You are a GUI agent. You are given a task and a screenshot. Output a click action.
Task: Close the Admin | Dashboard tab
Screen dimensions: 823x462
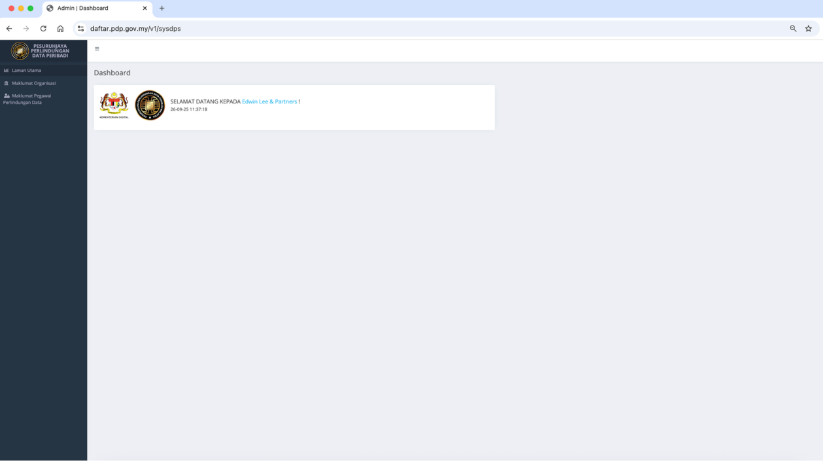click(144, 8)
